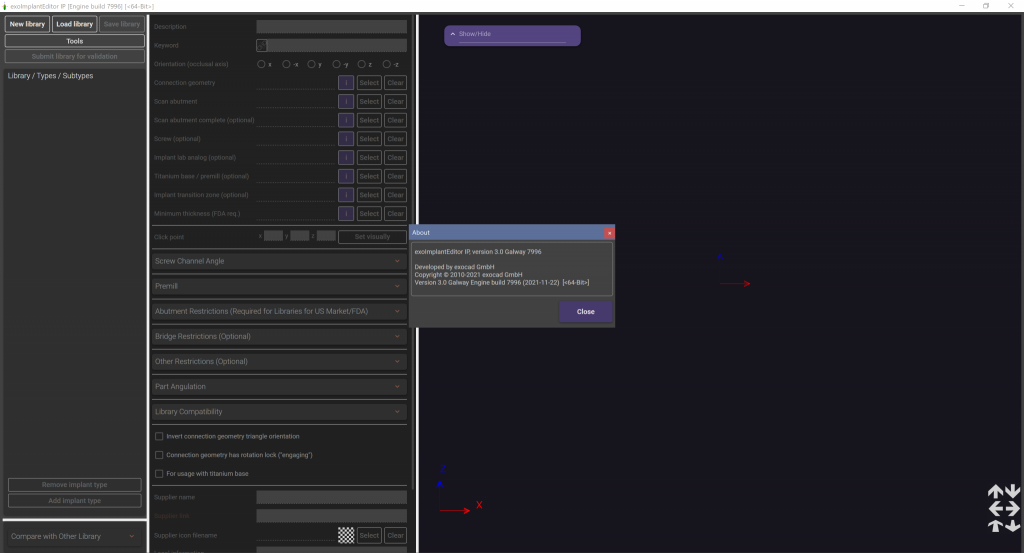Check the connection geometry rotation lock option

point(159,455)
